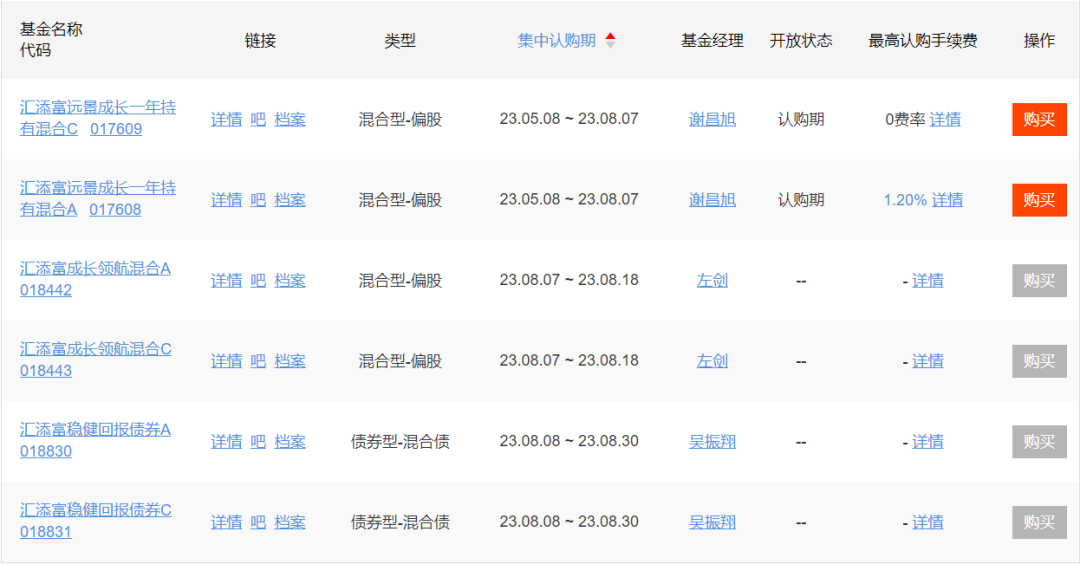This screenshot has height=564, width=1080.
Task: Open 档案 link for fund 017609
Action: point(290,119)
